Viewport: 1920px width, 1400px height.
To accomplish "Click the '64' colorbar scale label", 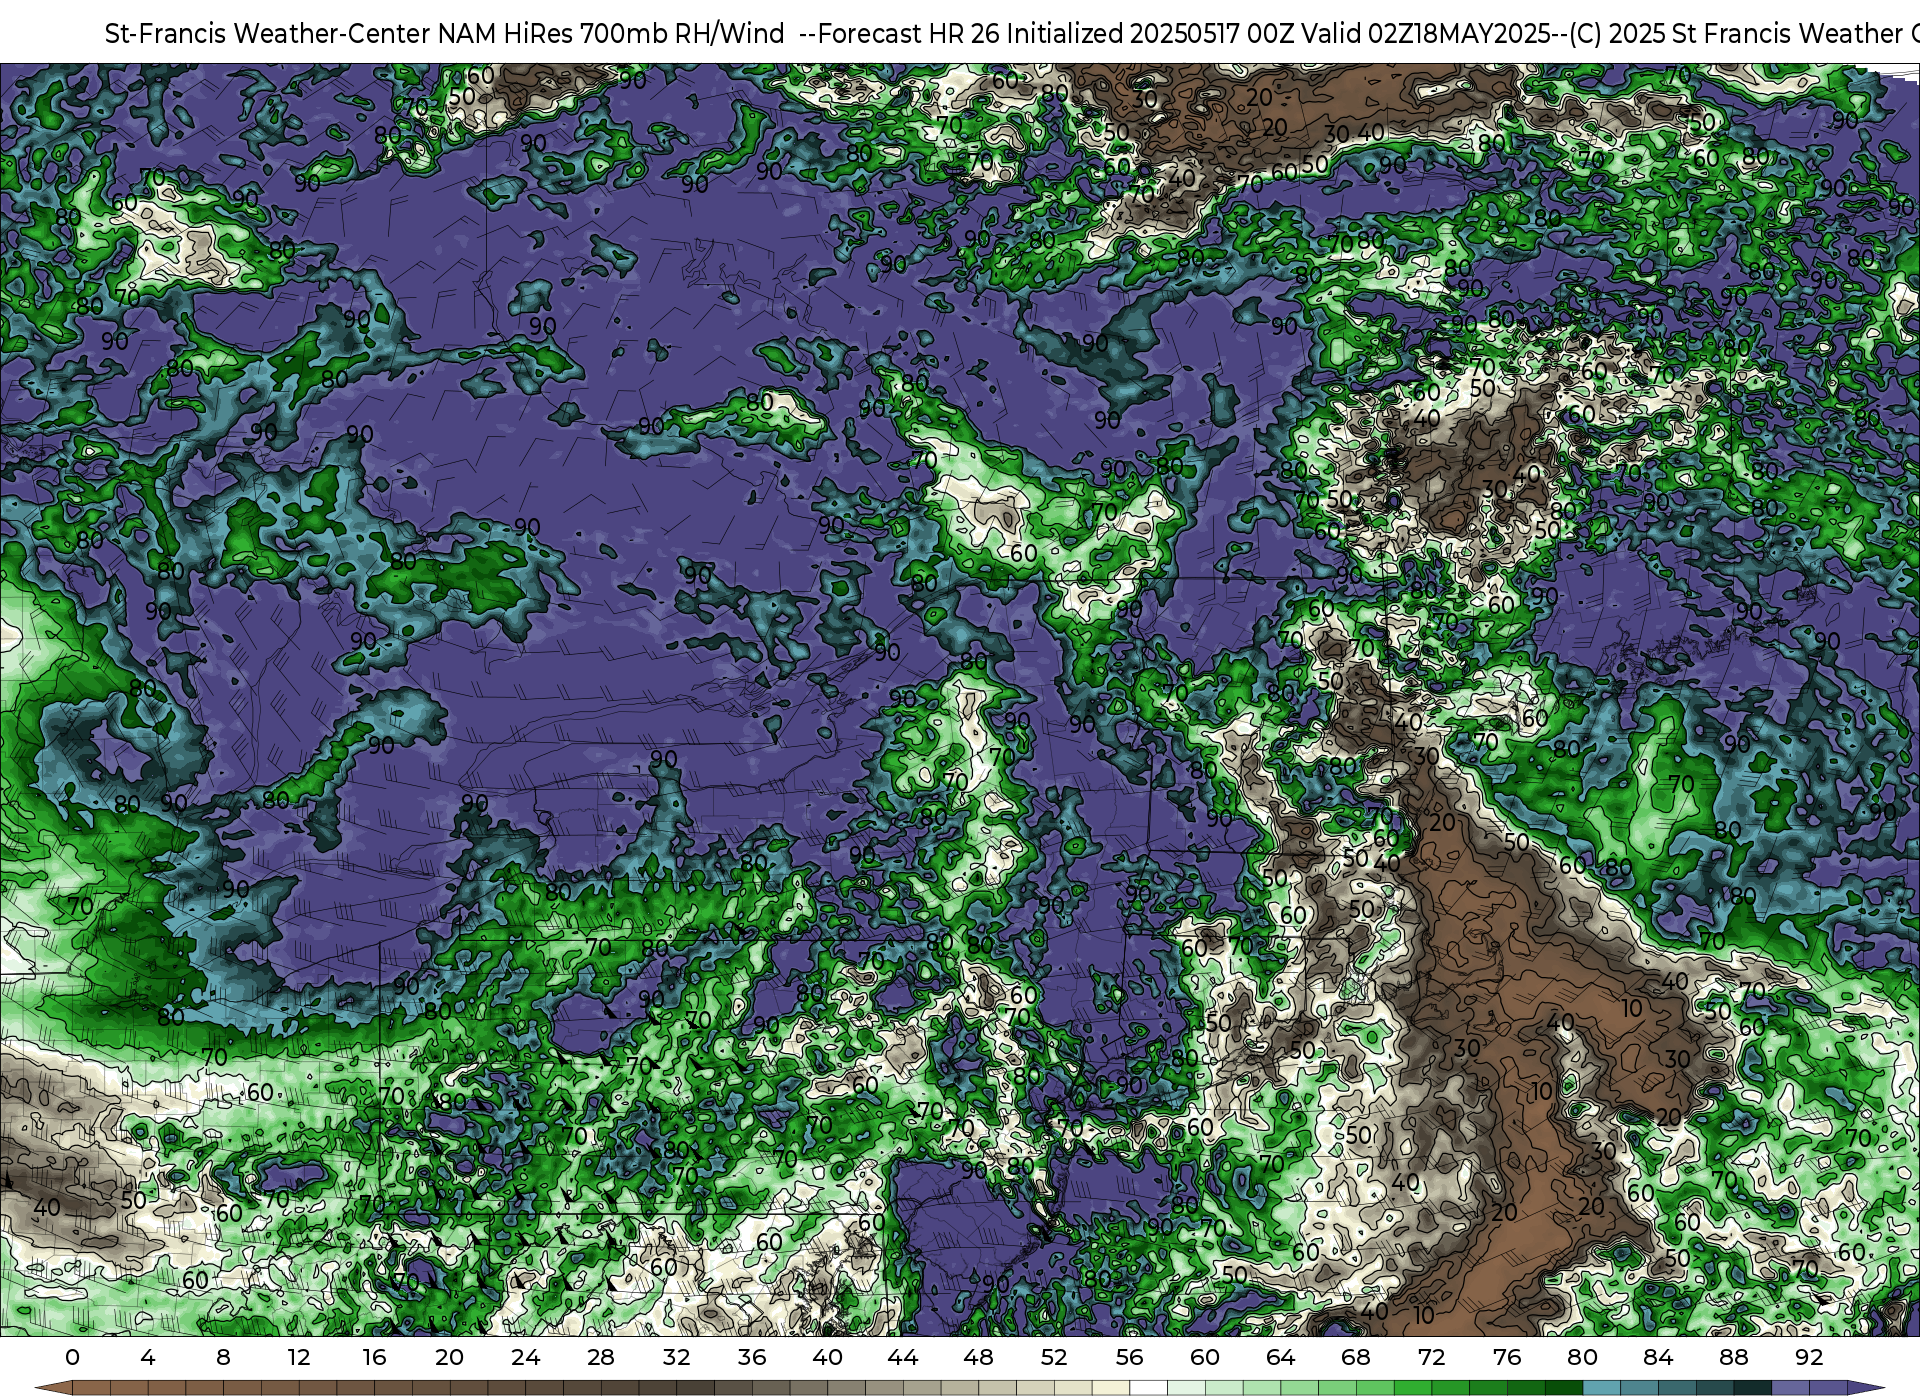I will pyautogui.click(x=1280, y=1357).
